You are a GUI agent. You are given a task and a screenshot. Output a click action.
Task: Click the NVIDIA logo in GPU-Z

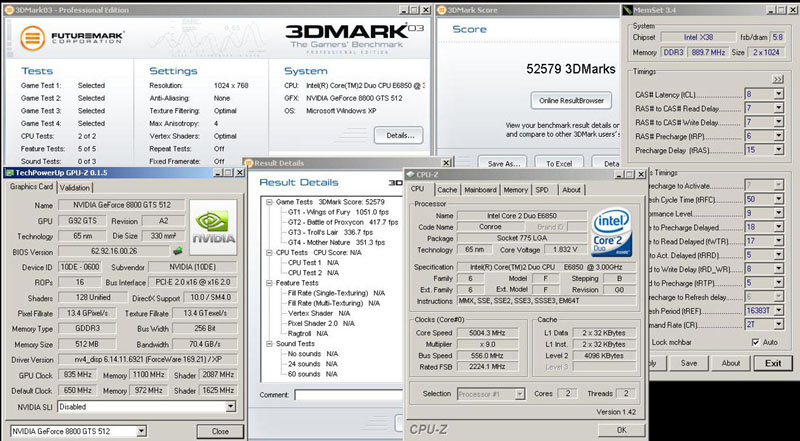[x=213, y=227]
